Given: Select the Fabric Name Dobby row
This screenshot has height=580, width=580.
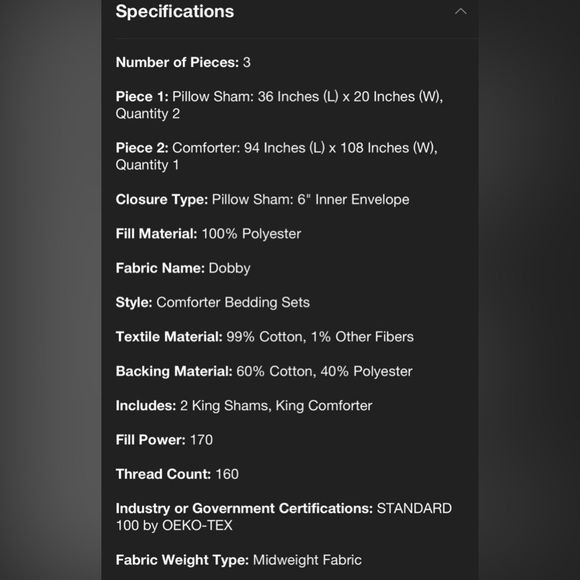Looking at the screenshot, I should [183, 268].
